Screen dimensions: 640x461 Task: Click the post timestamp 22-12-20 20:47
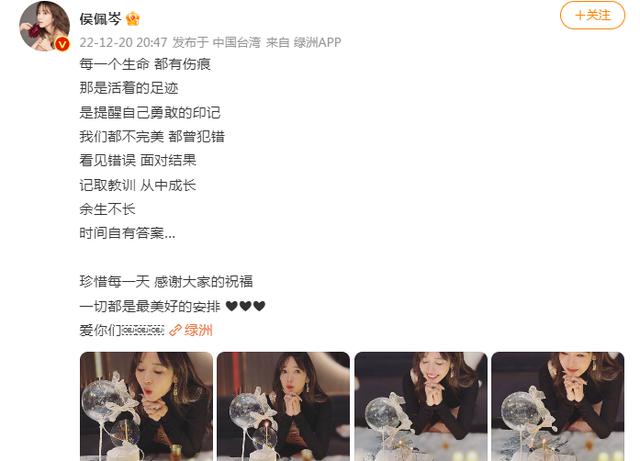point(123,42)
